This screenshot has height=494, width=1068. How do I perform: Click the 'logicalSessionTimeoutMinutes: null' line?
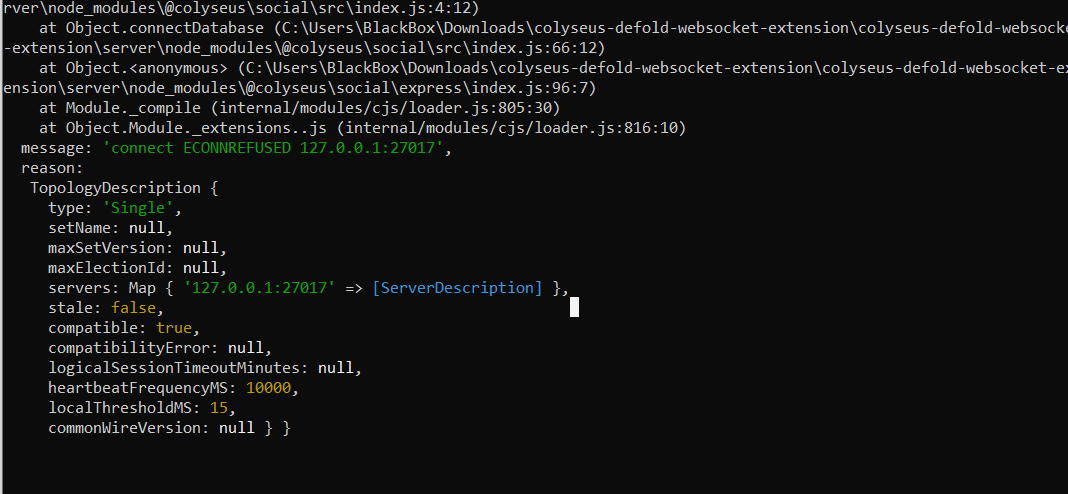(x=205, y=368)
